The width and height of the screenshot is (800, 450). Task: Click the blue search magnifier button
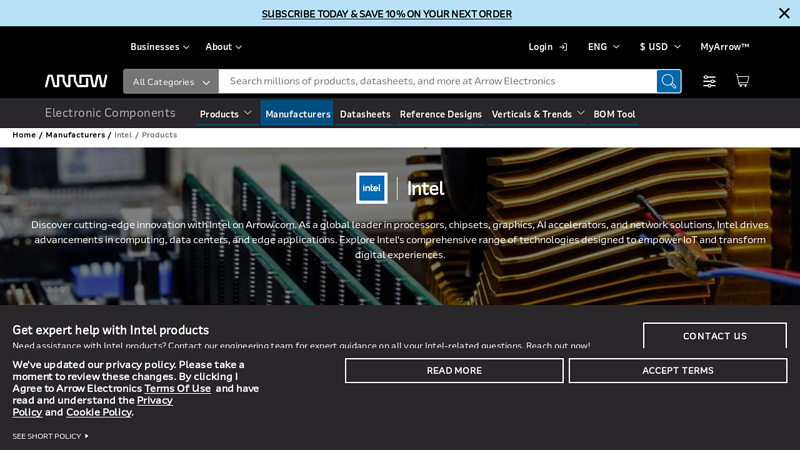668,81
